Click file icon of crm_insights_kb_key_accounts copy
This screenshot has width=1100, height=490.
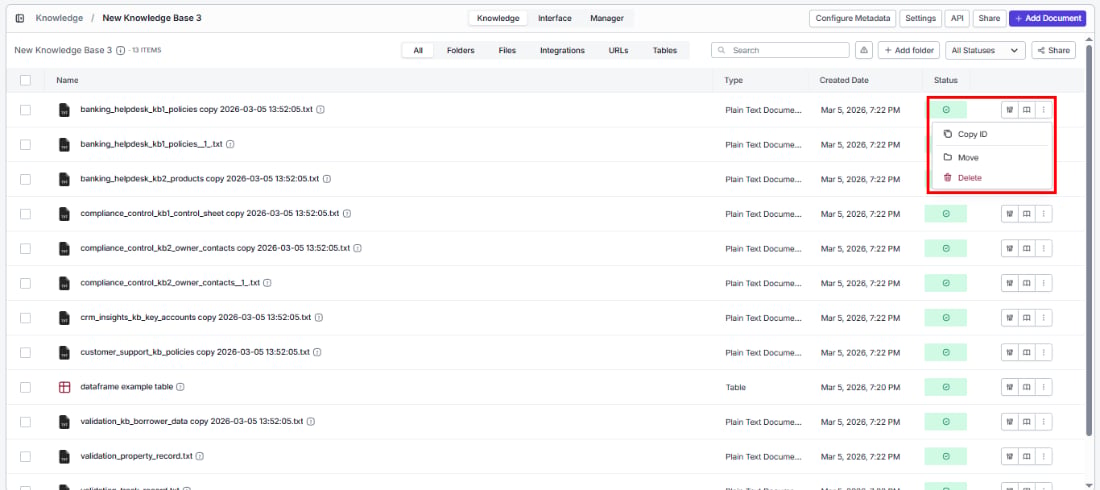pyautogui.click(x=65, y=317)
